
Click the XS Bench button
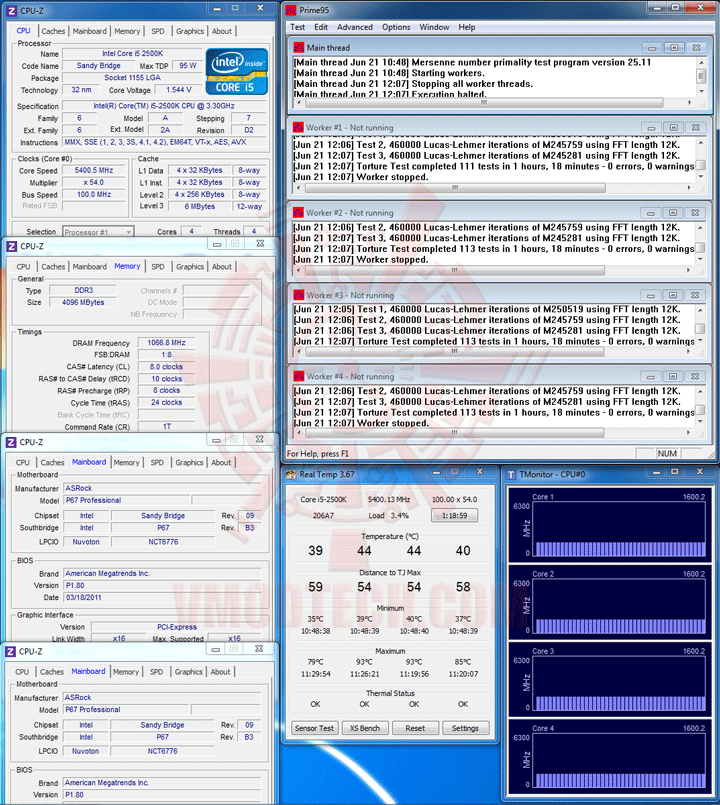tap(365, 728)
